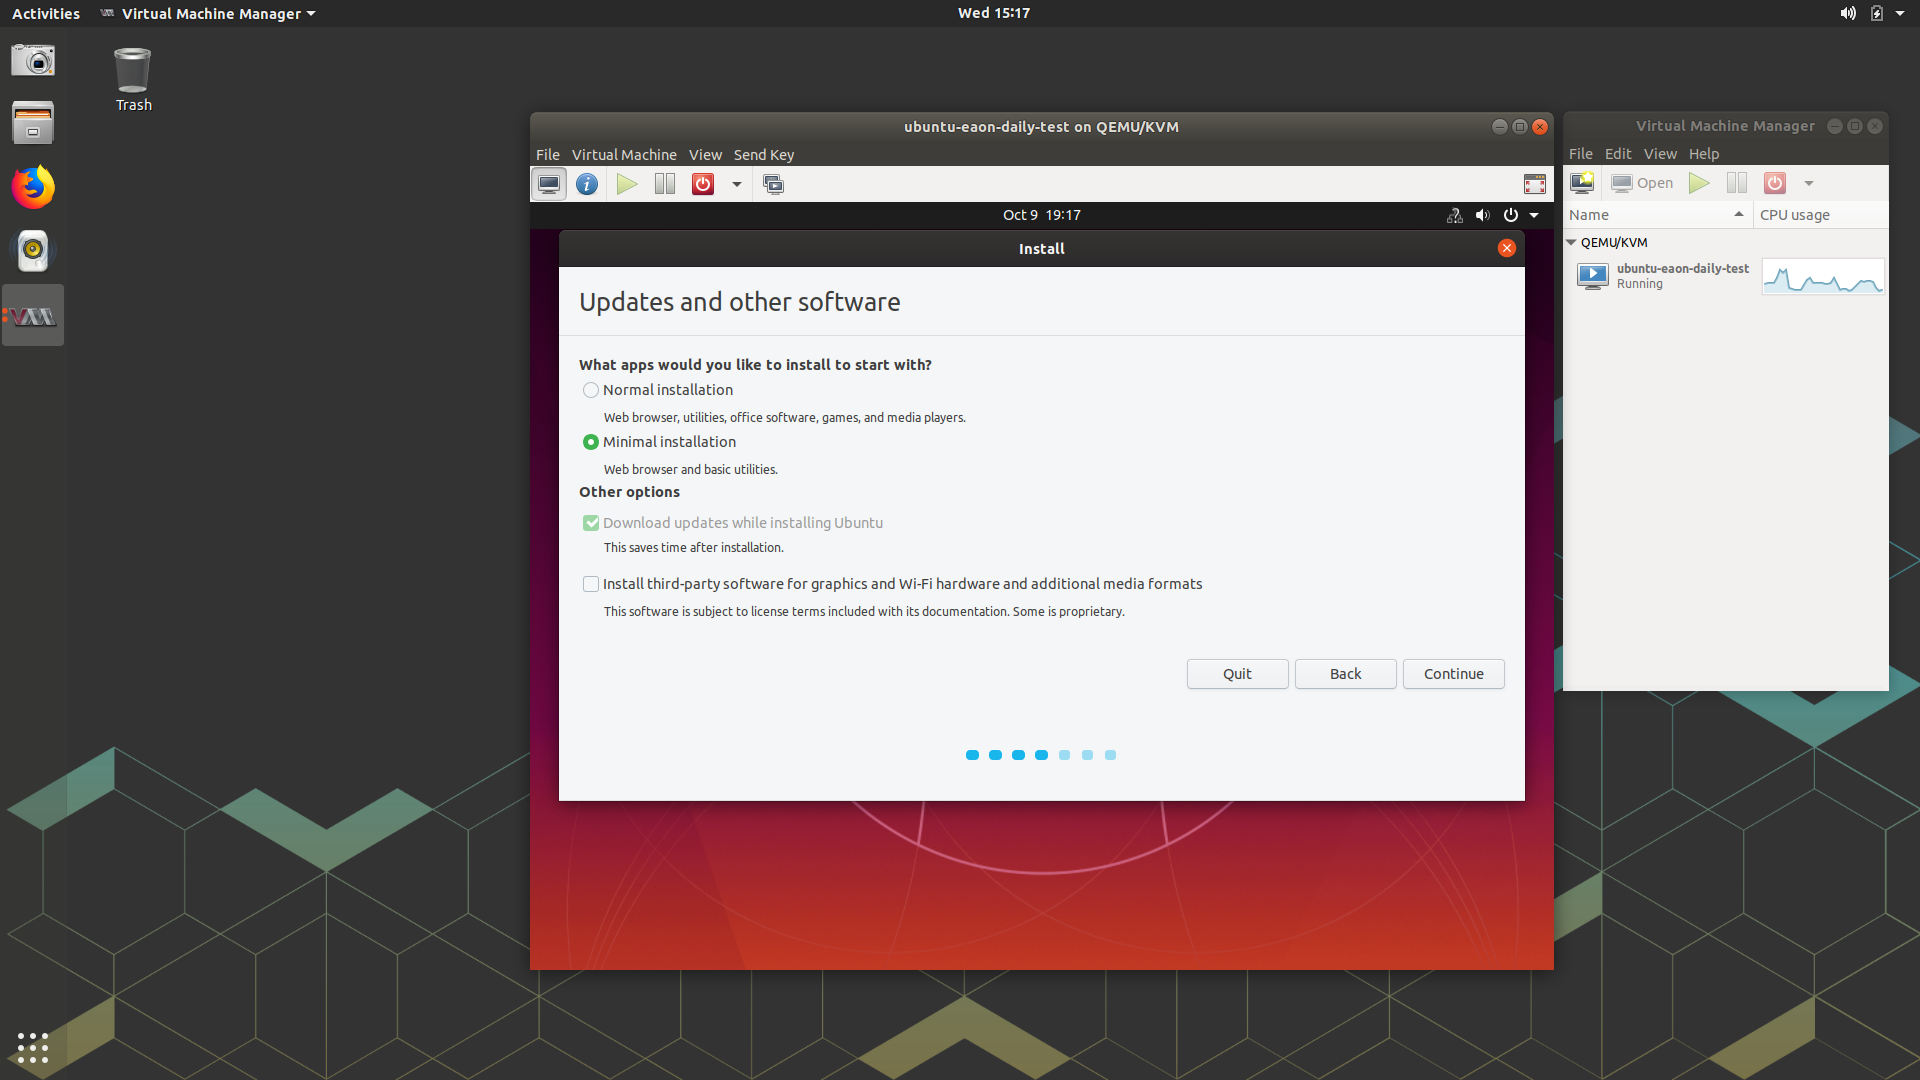This screenshot has height=1080, width=1920.
Task: Open the File menu in the console window
Action: point(548,155)
